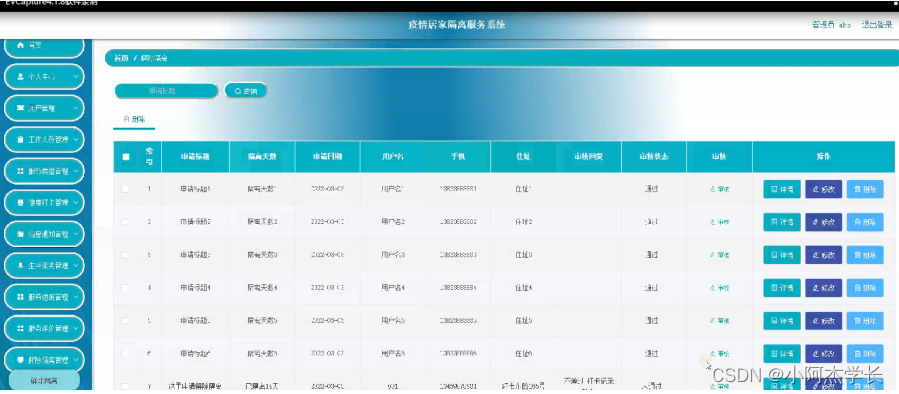This screenshot has width=899, height=394.
Task: Click 删除 for the 用户名4 row
Action: (x=865, y=288)
